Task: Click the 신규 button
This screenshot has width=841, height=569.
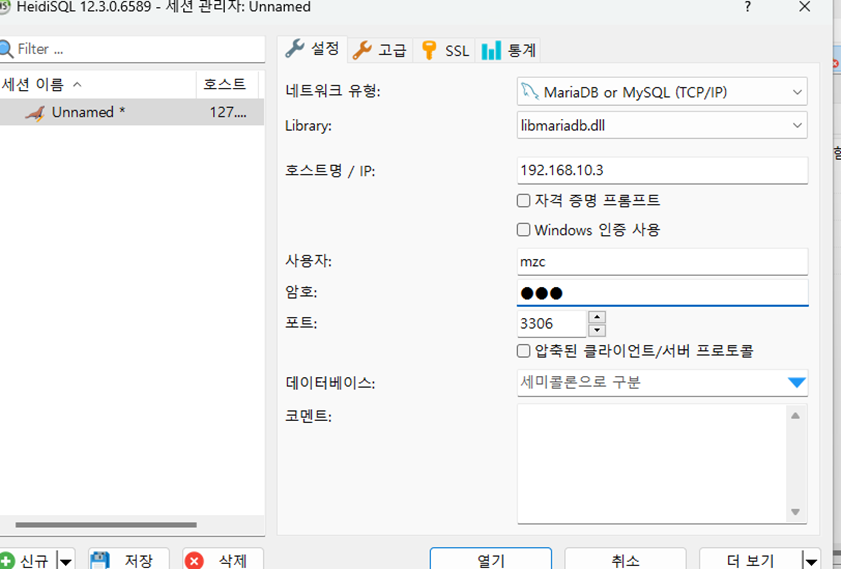Action: (x=28, y=560)
